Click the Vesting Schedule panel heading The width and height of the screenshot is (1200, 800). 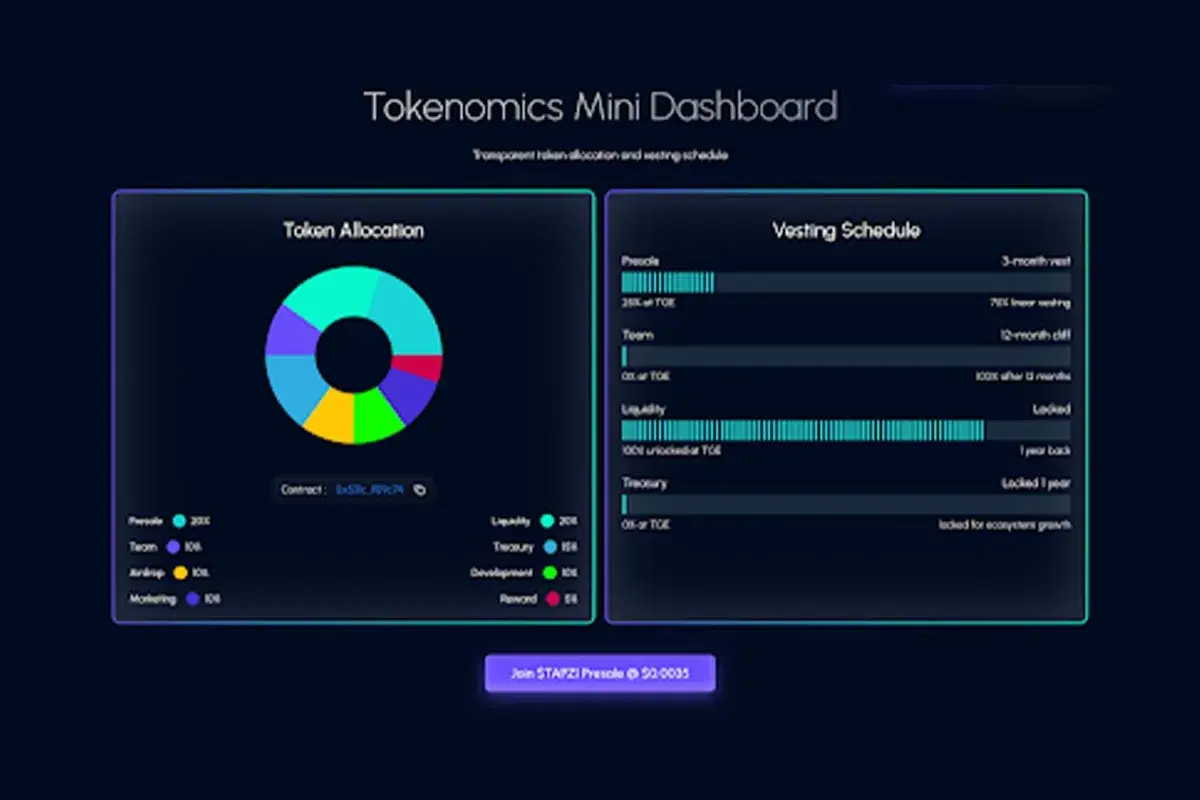pyautogui.click(x=846, y=231)
